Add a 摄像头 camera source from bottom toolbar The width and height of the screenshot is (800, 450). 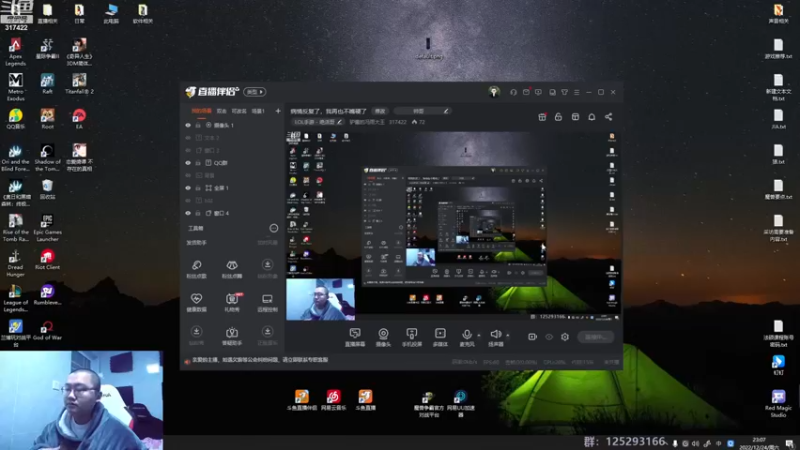coord(383,334)
